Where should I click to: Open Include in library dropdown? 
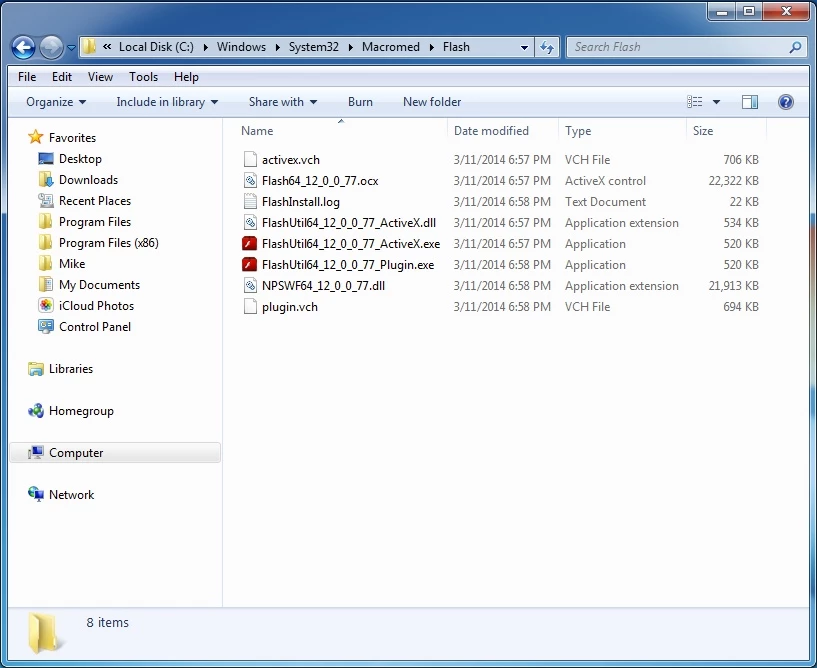pyautogui.click(x=167, y=102)
